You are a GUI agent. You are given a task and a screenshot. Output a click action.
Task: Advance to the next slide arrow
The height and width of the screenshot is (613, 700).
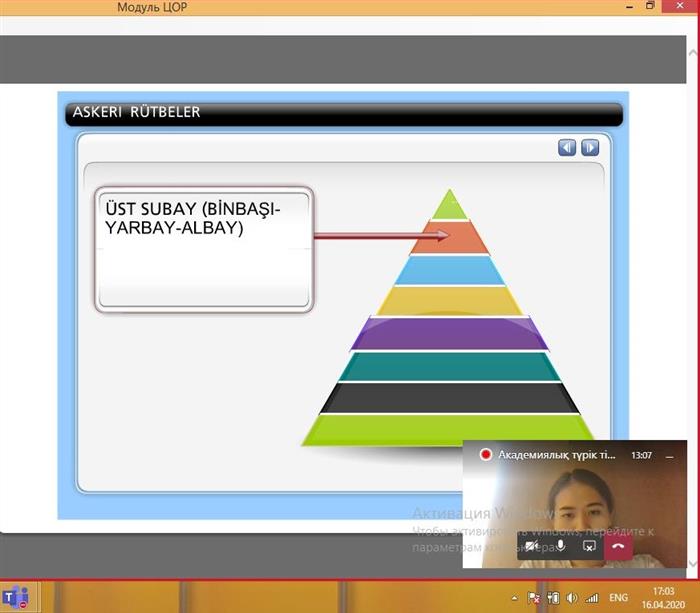(x=590, y=147)
